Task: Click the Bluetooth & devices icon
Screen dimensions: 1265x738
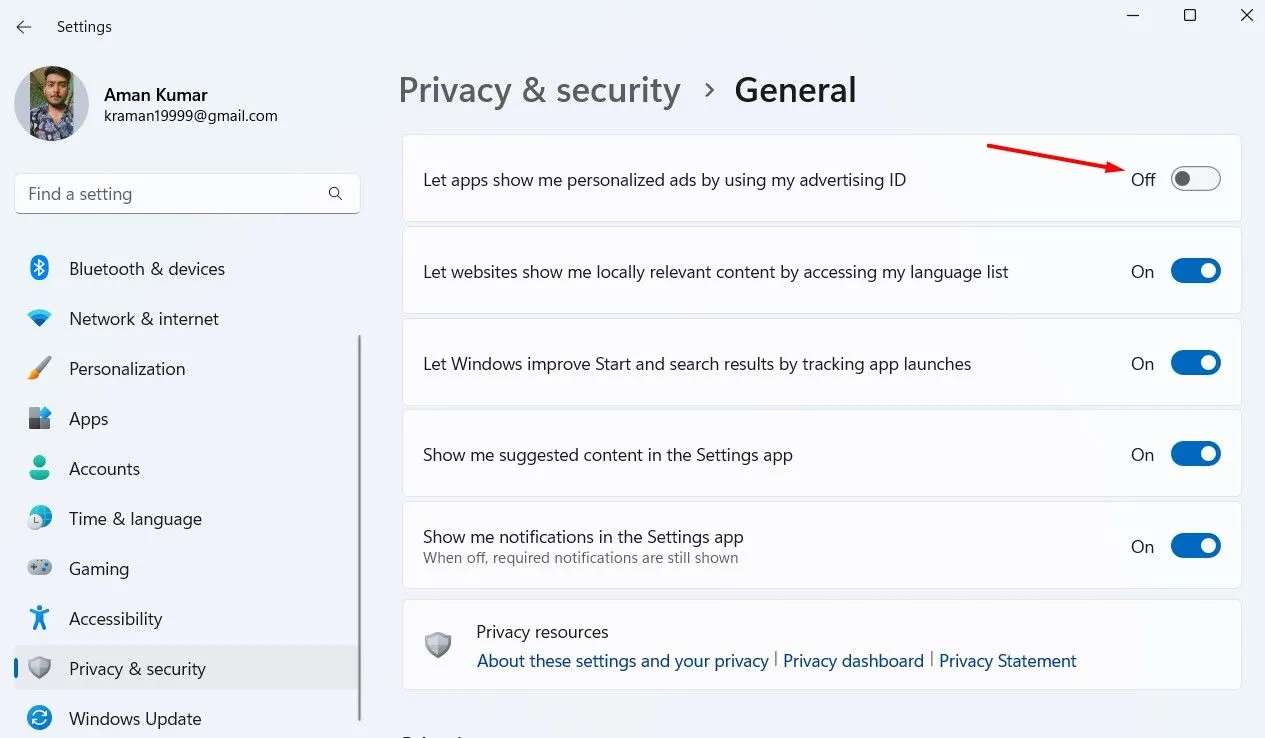Action: point(39,268)
